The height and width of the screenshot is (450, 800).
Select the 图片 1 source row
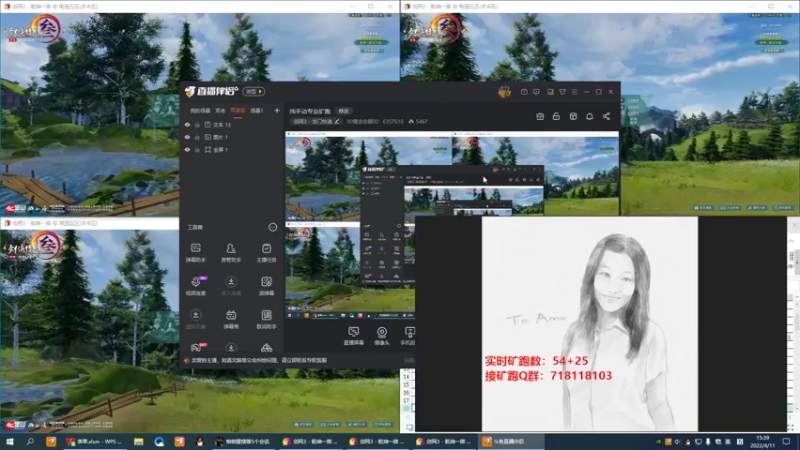(232, 137)
